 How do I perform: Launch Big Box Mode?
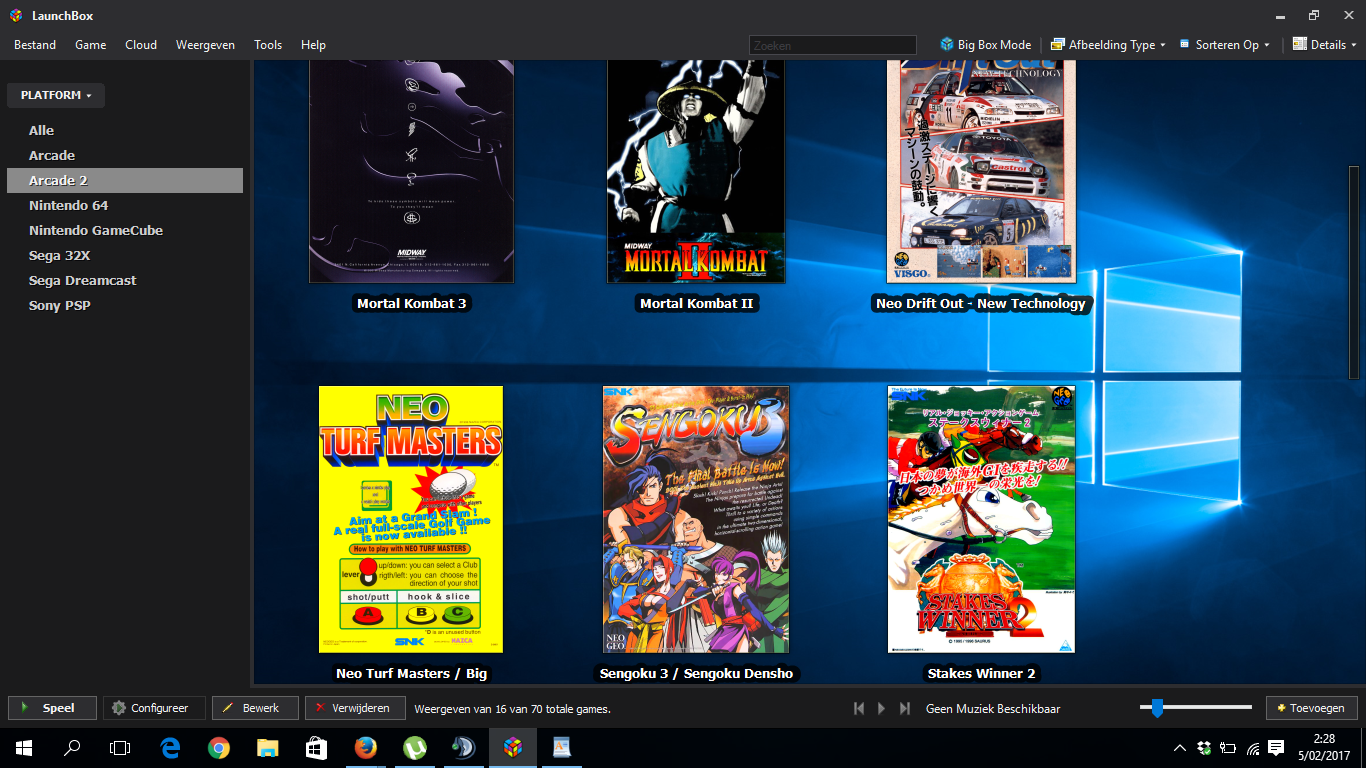(986, 45)
